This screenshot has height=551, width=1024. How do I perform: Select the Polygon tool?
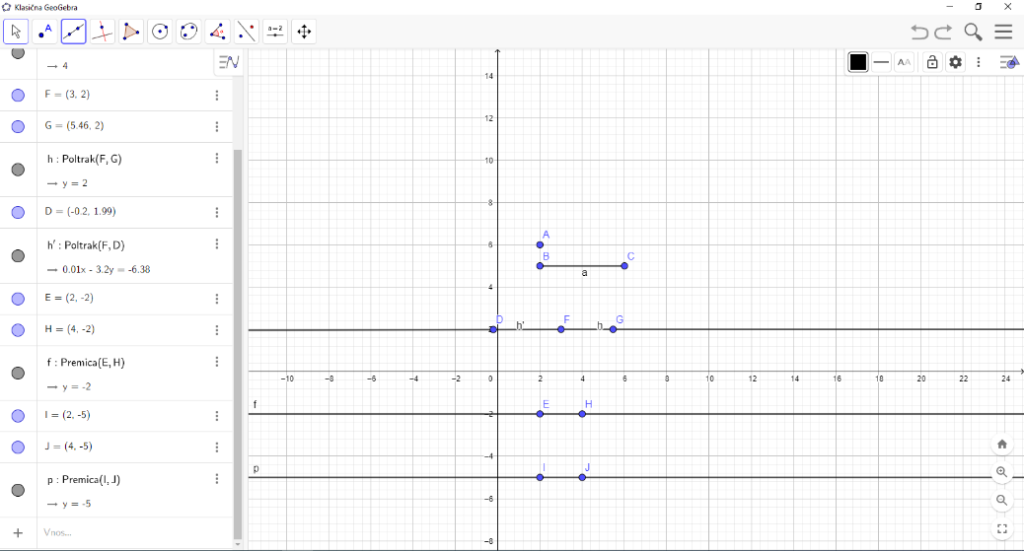coord(131,31)
